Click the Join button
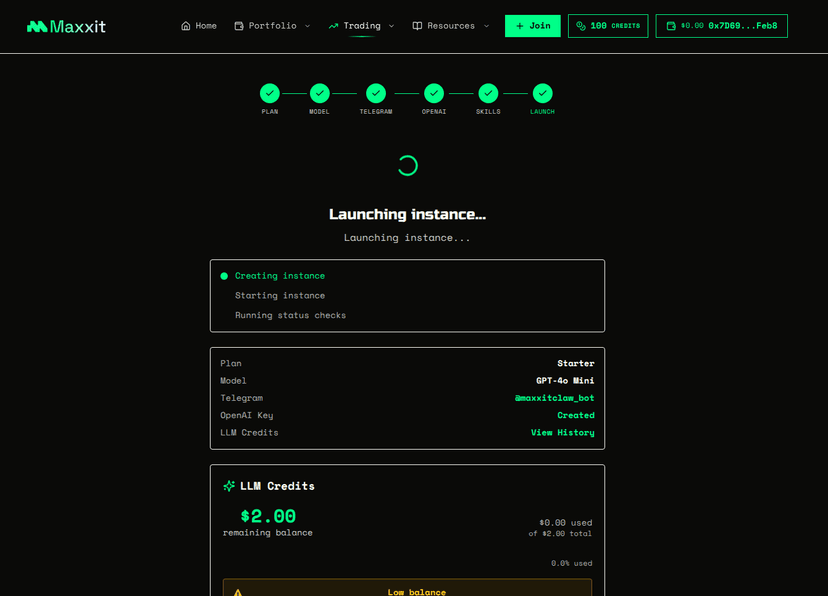Screen dimensions: 828x596 pyautogui.click(x=532, y=25)
